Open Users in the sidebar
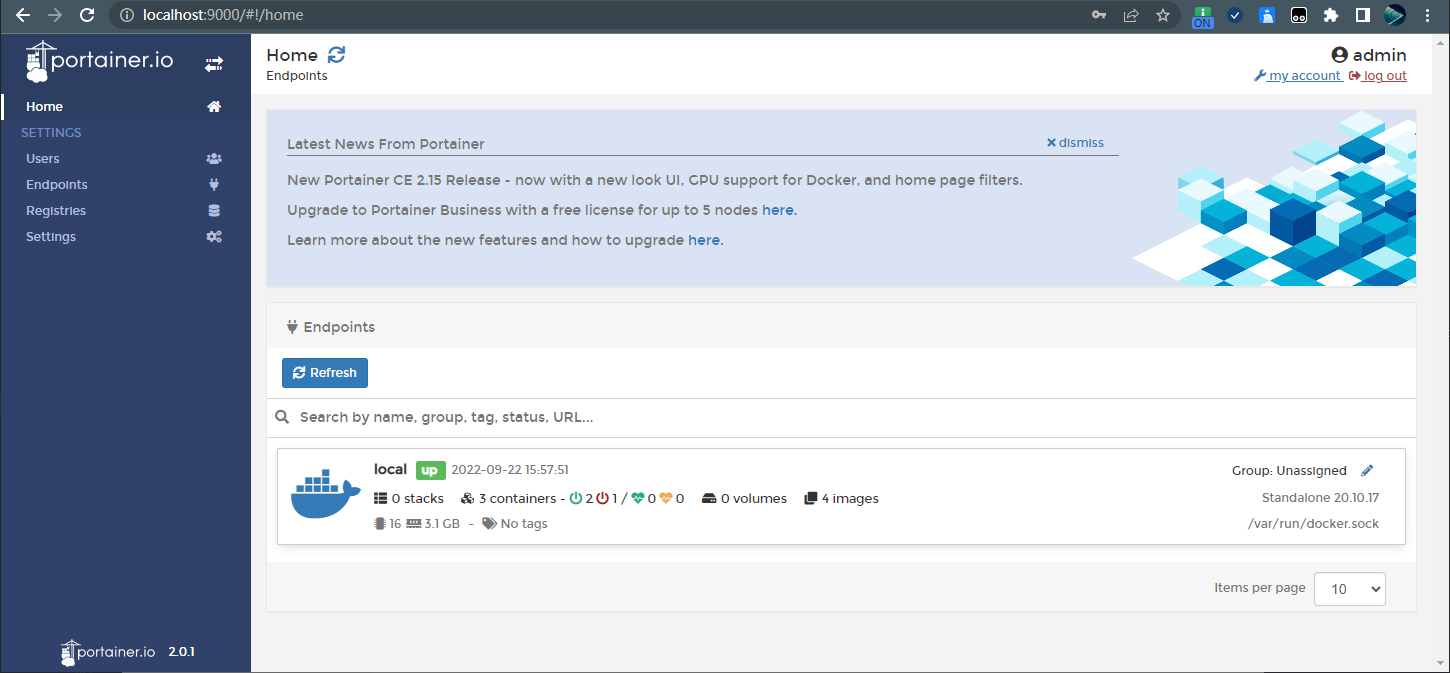 [43, 159]
